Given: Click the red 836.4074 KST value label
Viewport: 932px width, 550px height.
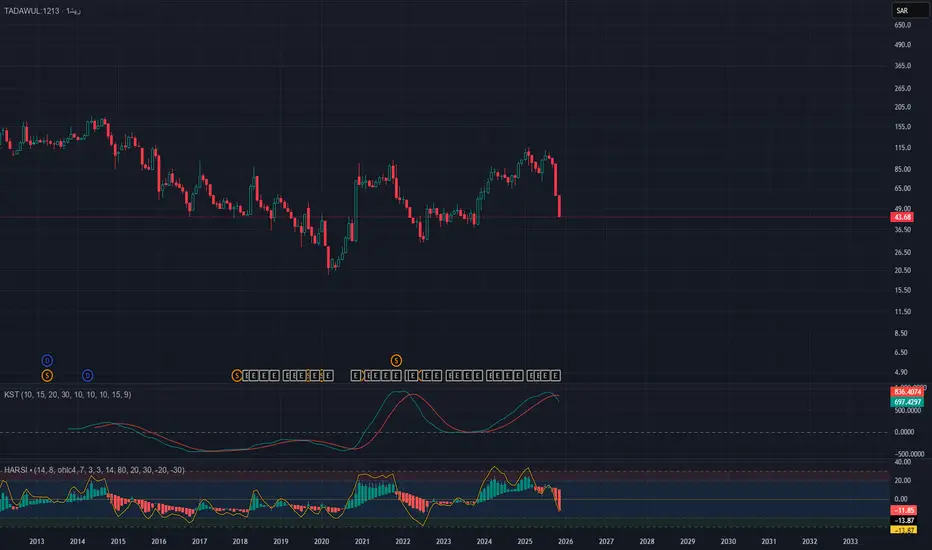Looking at the screenshot, I should [x=907, y=392].
